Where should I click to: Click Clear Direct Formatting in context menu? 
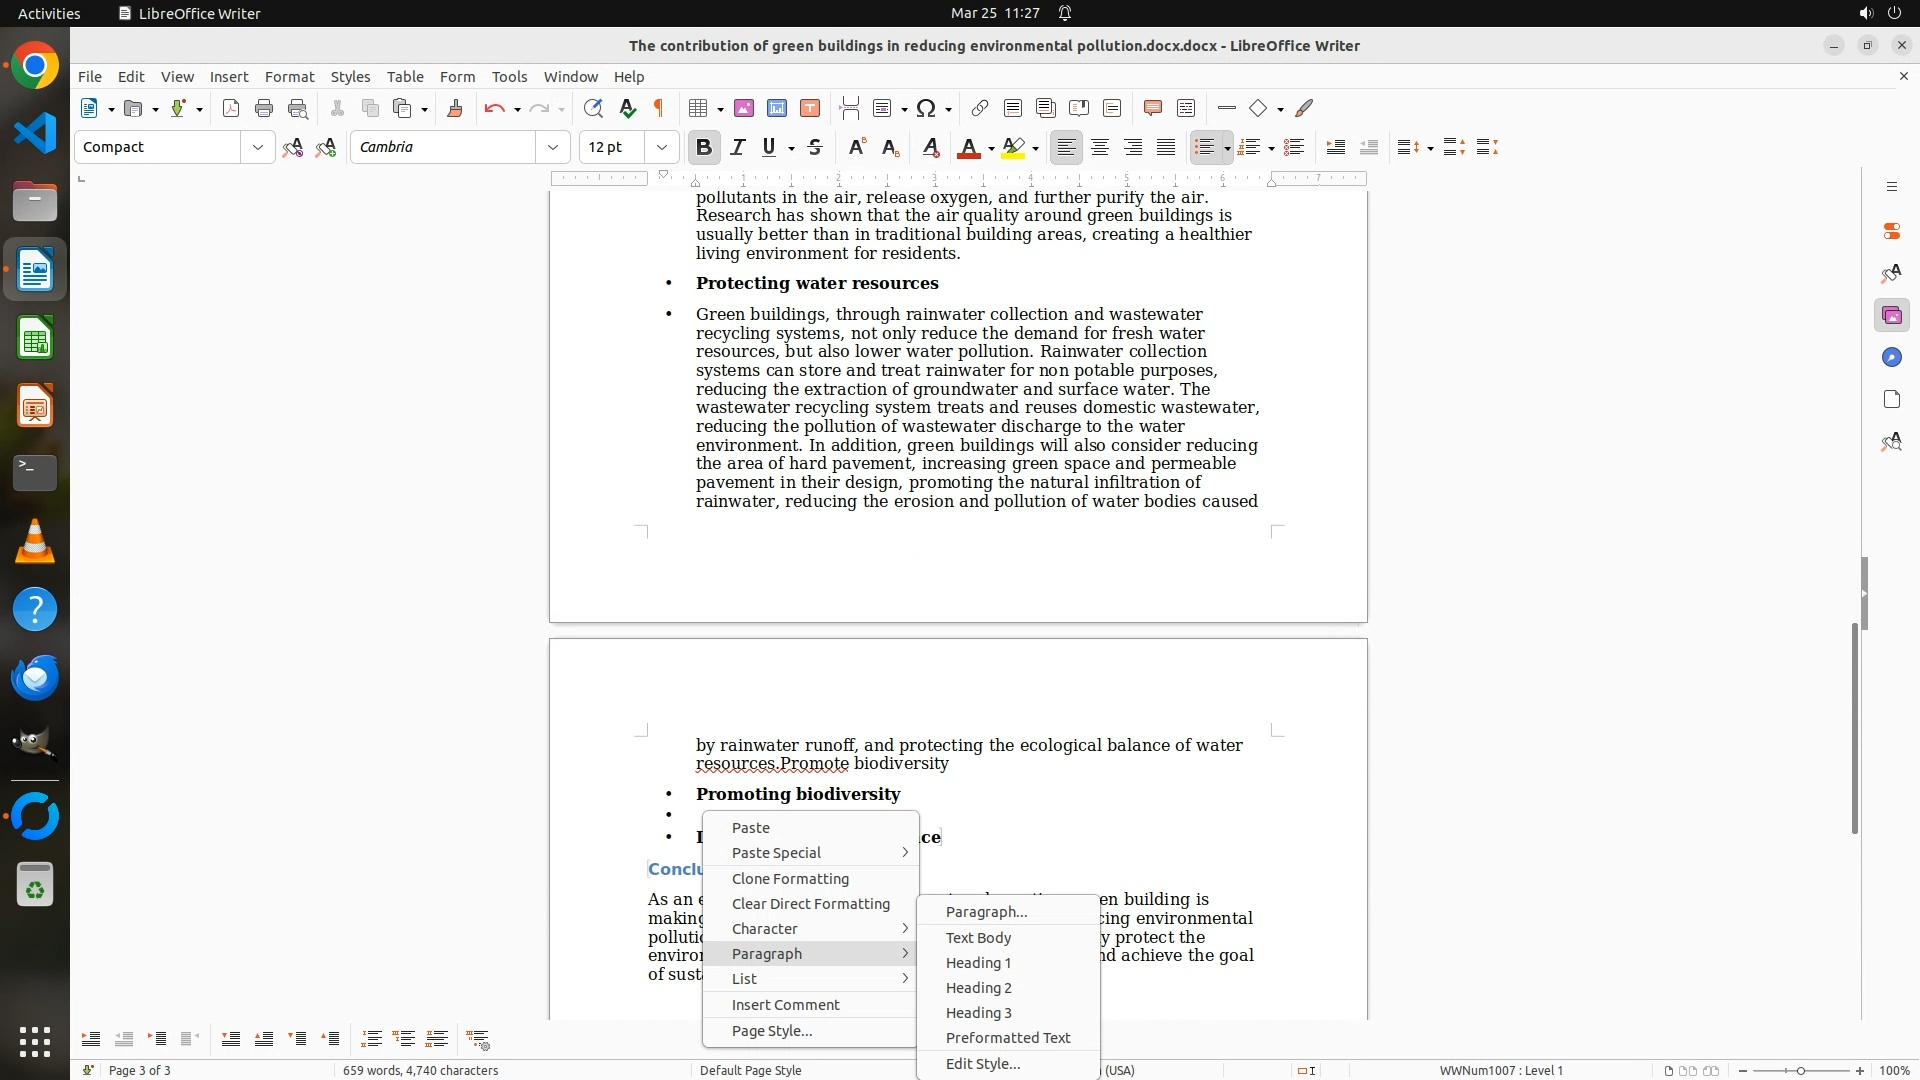810,904
